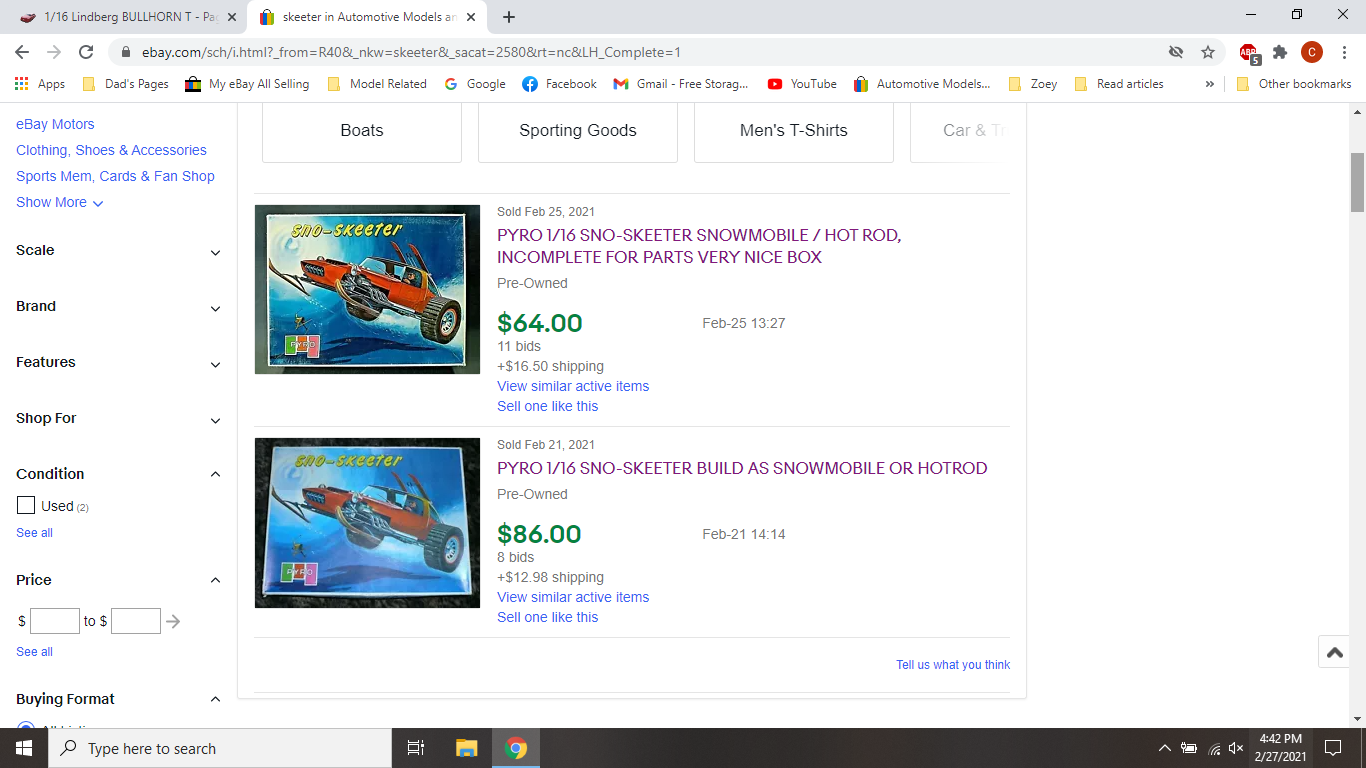Collapse the Buying Format filter
The height and width of the screenshot is (768, 1366).
tap(119, 699)
